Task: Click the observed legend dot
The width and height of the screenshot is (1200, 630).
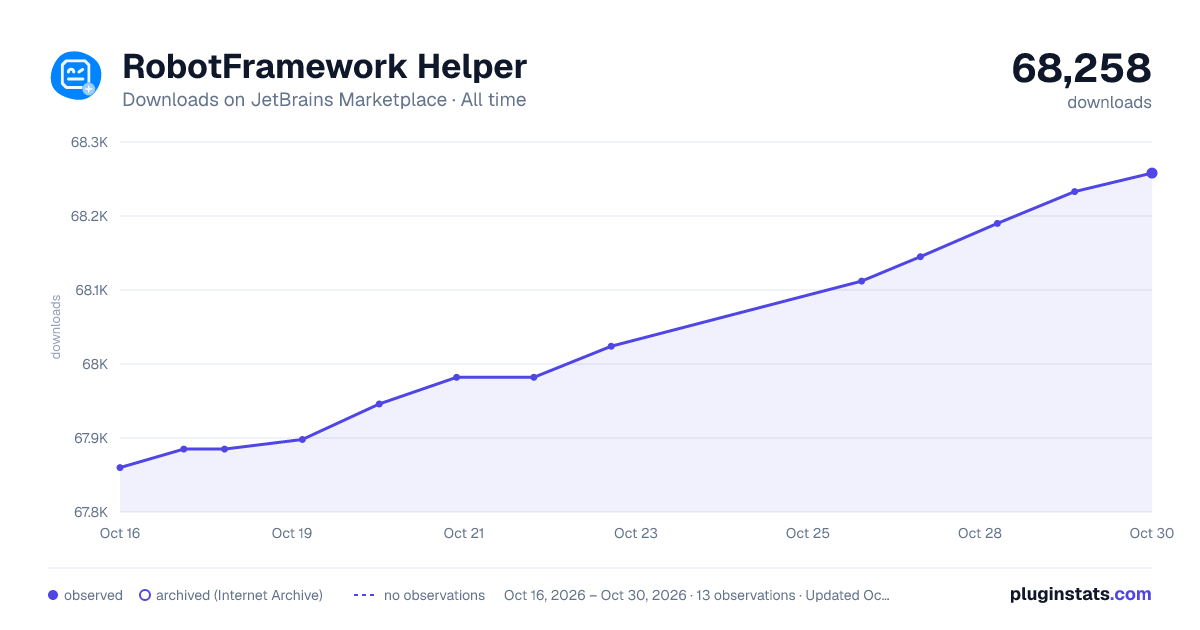Action: [x=53, y=595]
